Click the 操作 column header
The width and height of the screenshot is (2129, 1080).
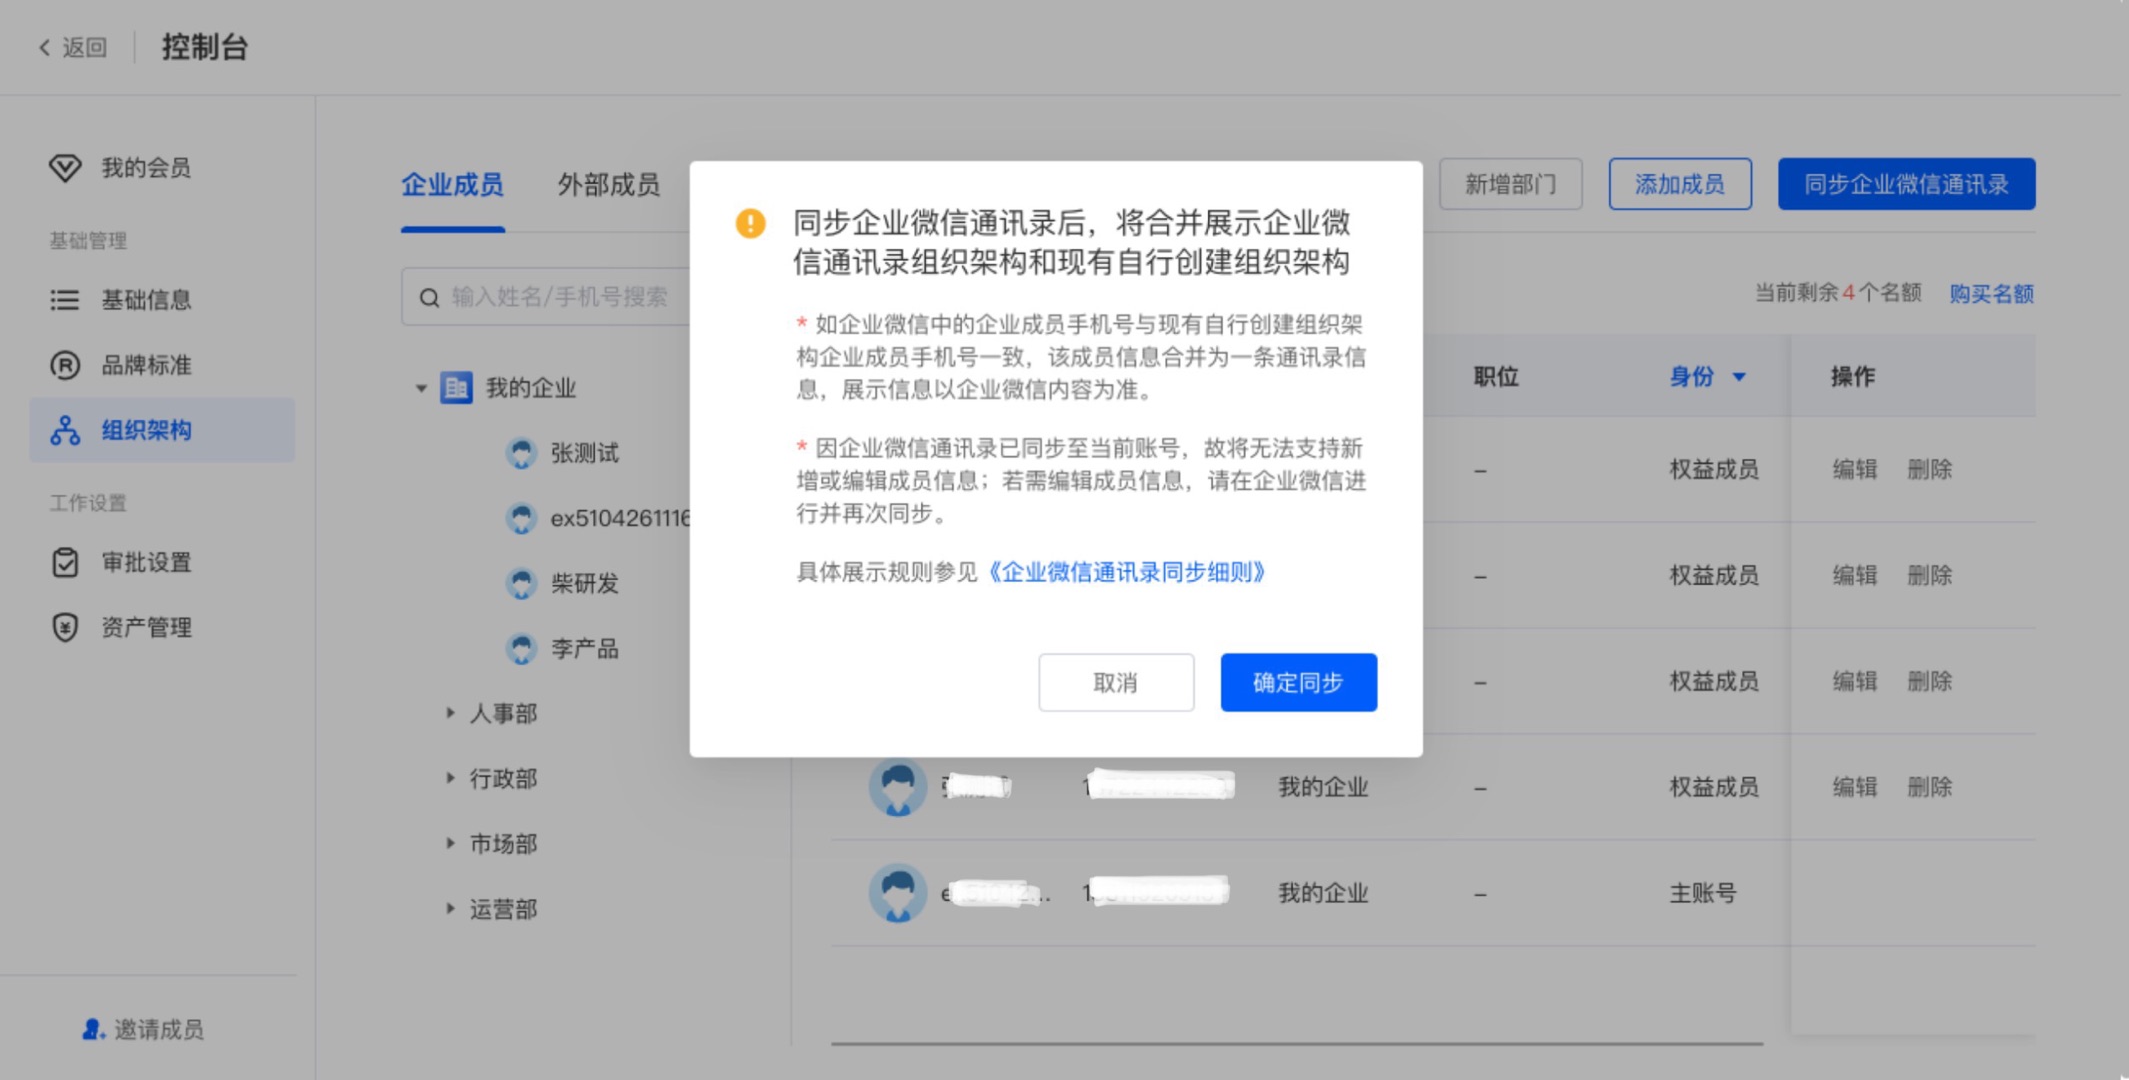tap(1853, 377)
